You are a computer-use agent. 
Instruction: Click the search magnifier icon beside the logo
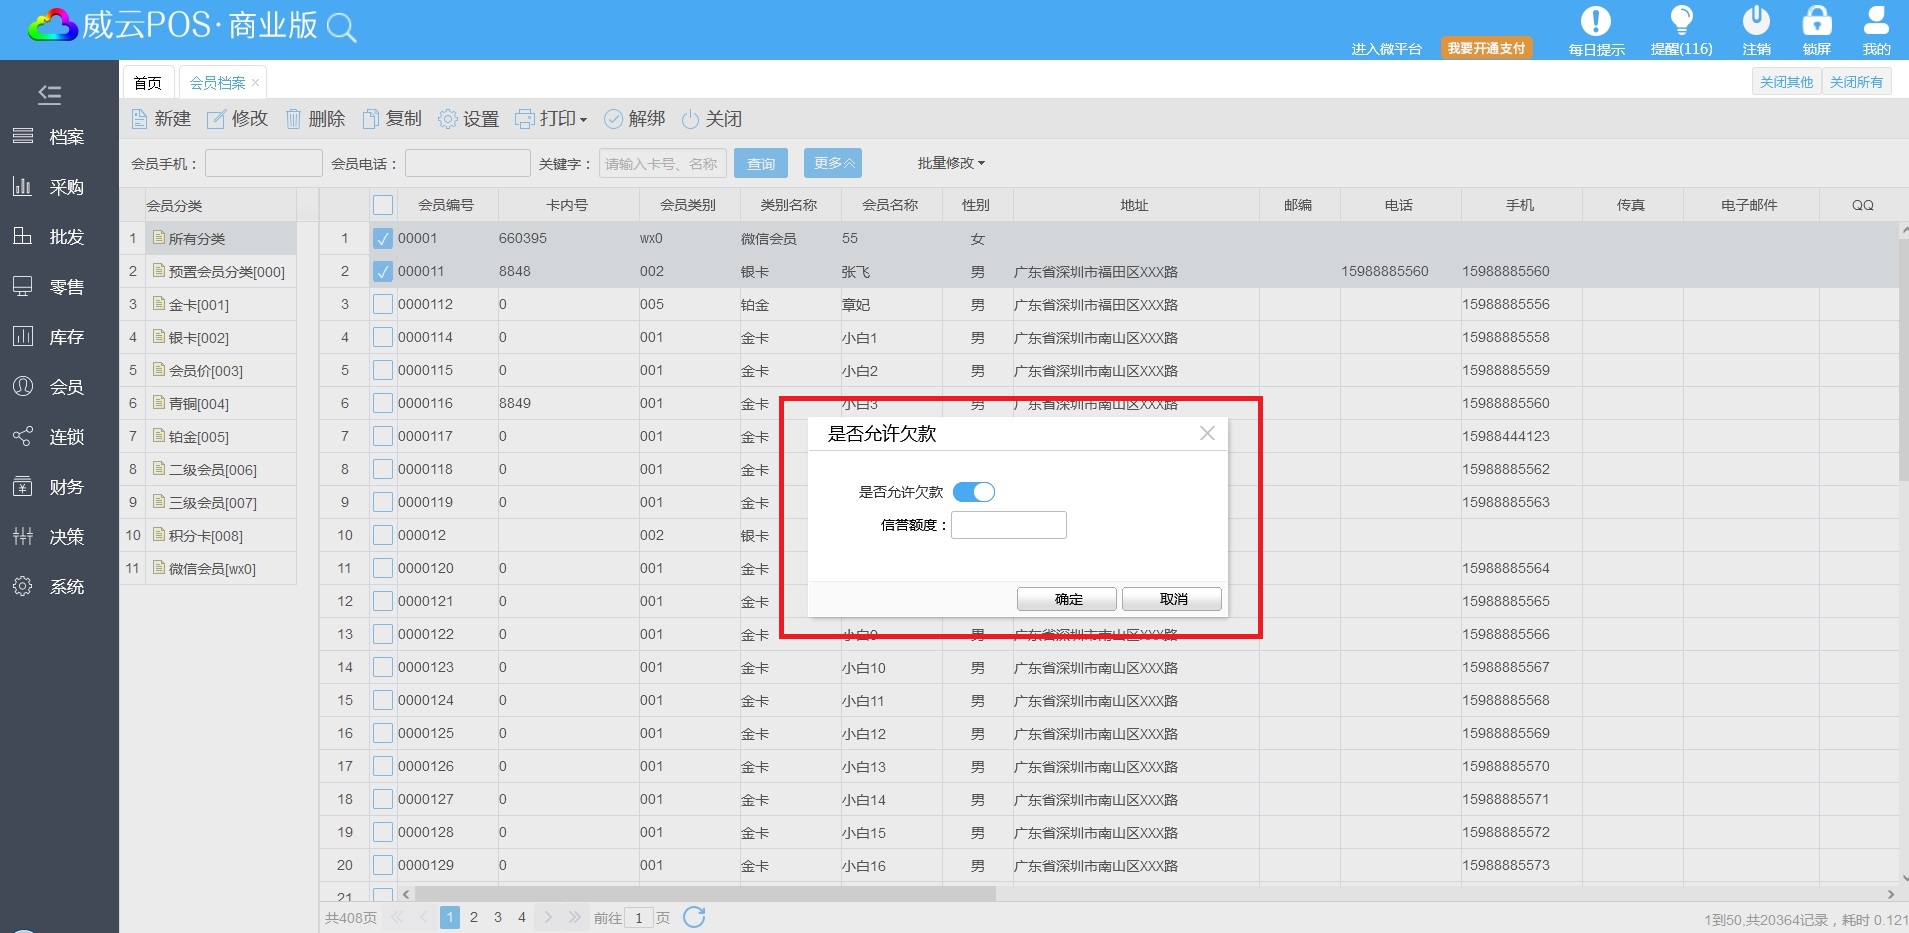tap(341, 28)
